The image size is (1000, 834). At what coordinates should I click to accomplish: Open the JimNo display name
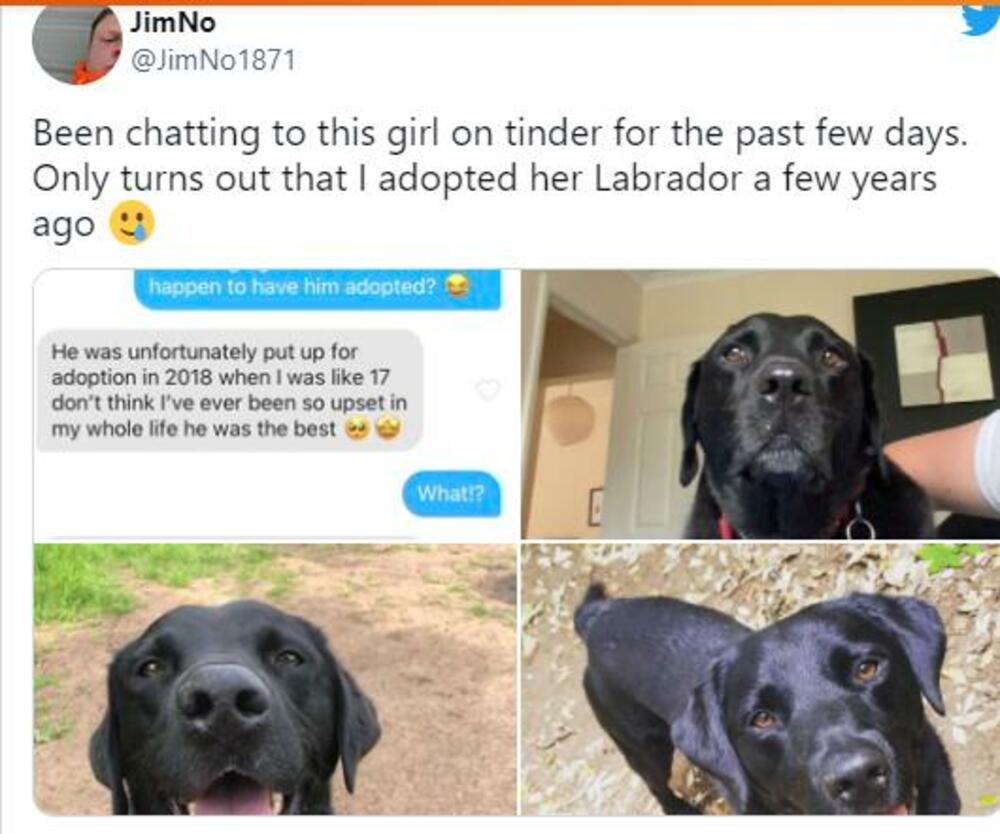tap(173, 23)
